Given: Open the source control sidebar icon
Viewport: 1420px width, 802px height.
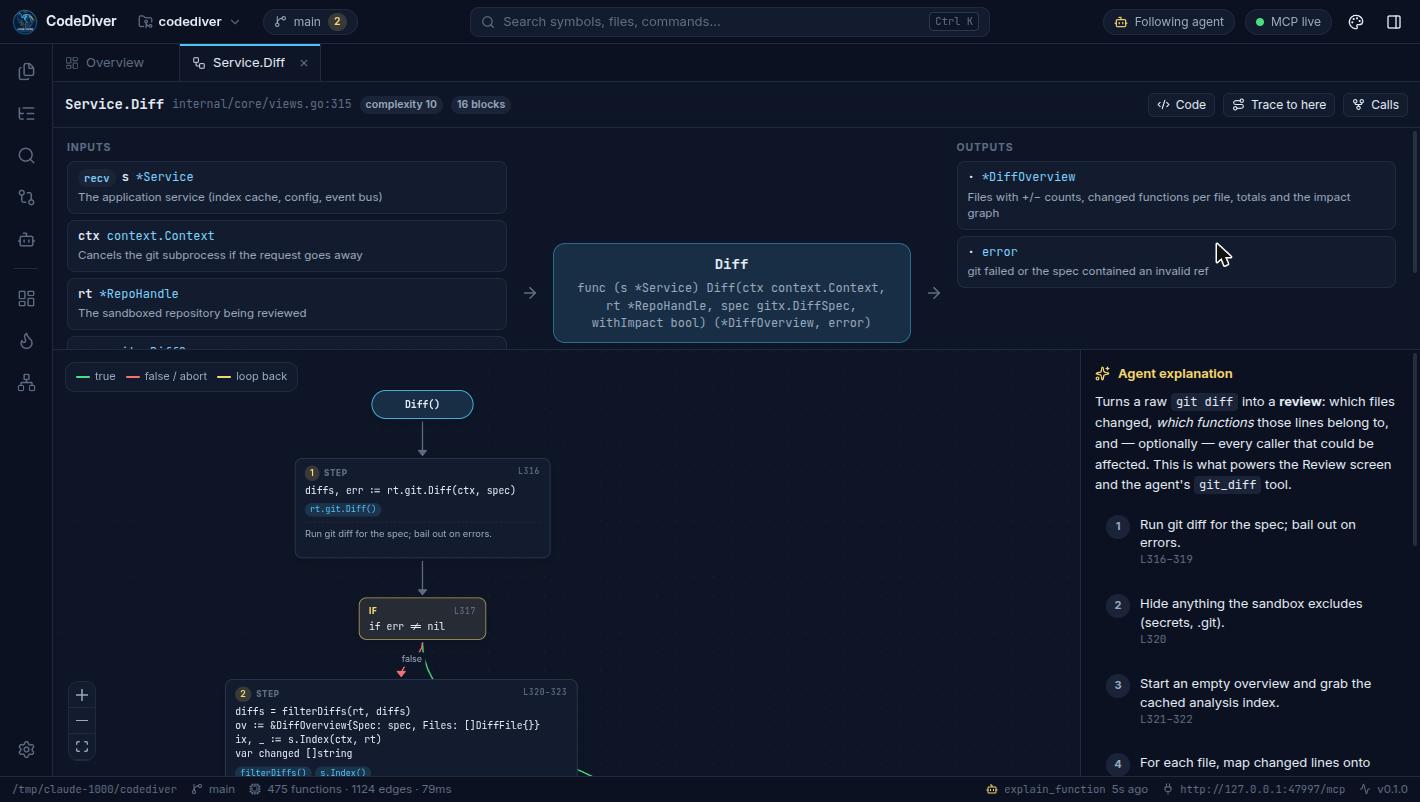Looking at the screenshot, I should (27, 198).
